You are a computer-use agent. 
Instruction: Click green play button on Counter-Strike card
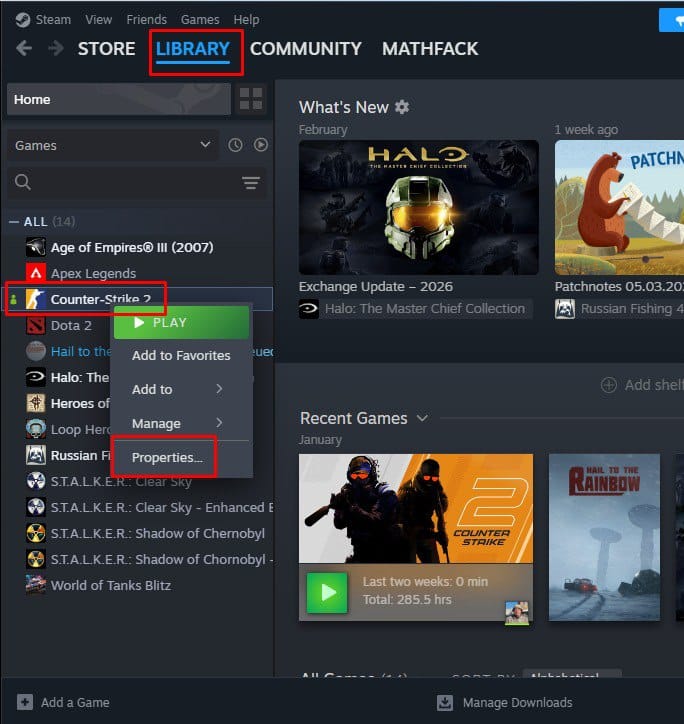(327, 592)
